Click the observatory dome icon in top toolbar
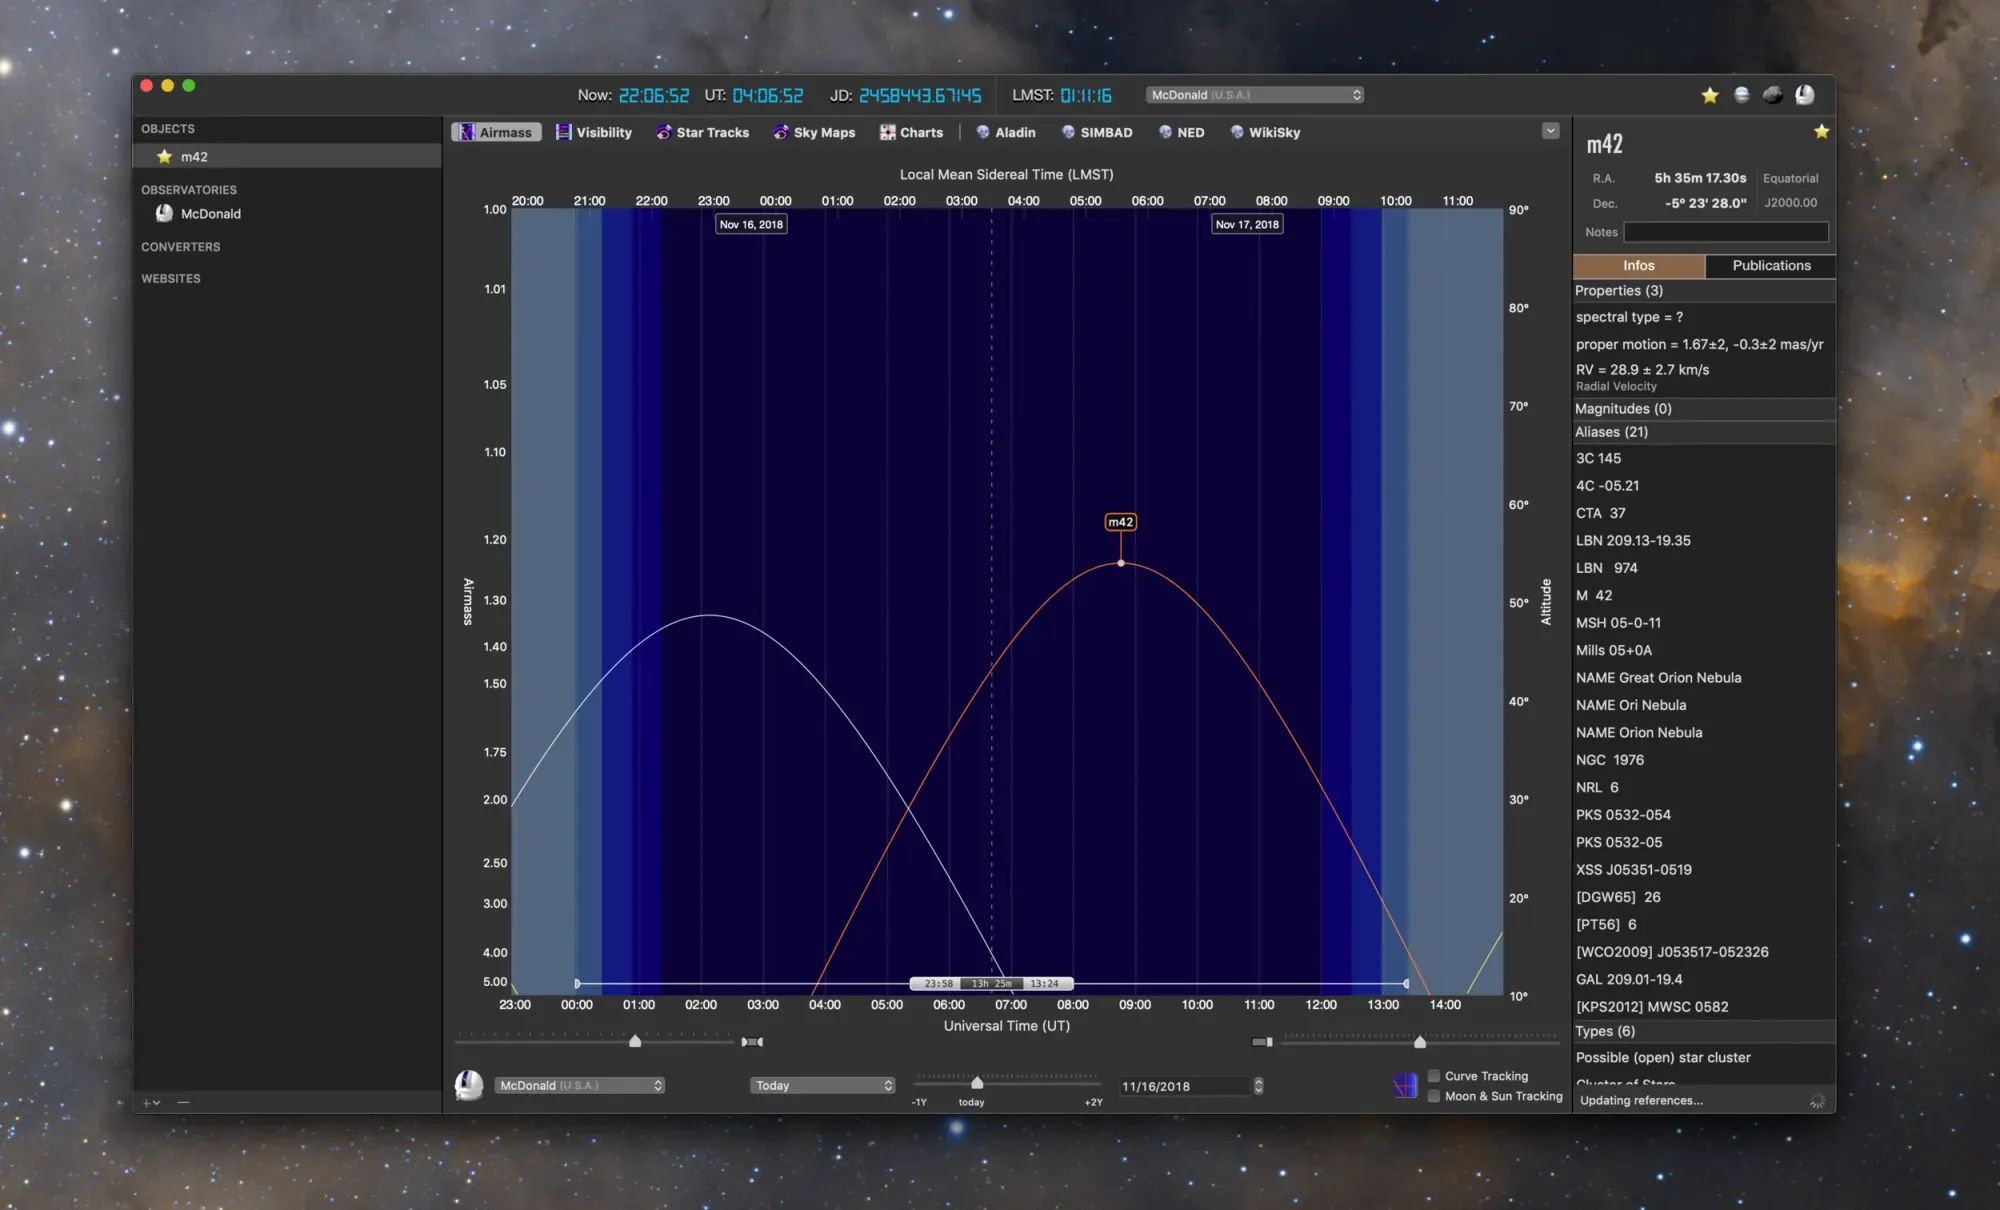The height and width of the screenshot is (1210, 2000). point(1805,95)
